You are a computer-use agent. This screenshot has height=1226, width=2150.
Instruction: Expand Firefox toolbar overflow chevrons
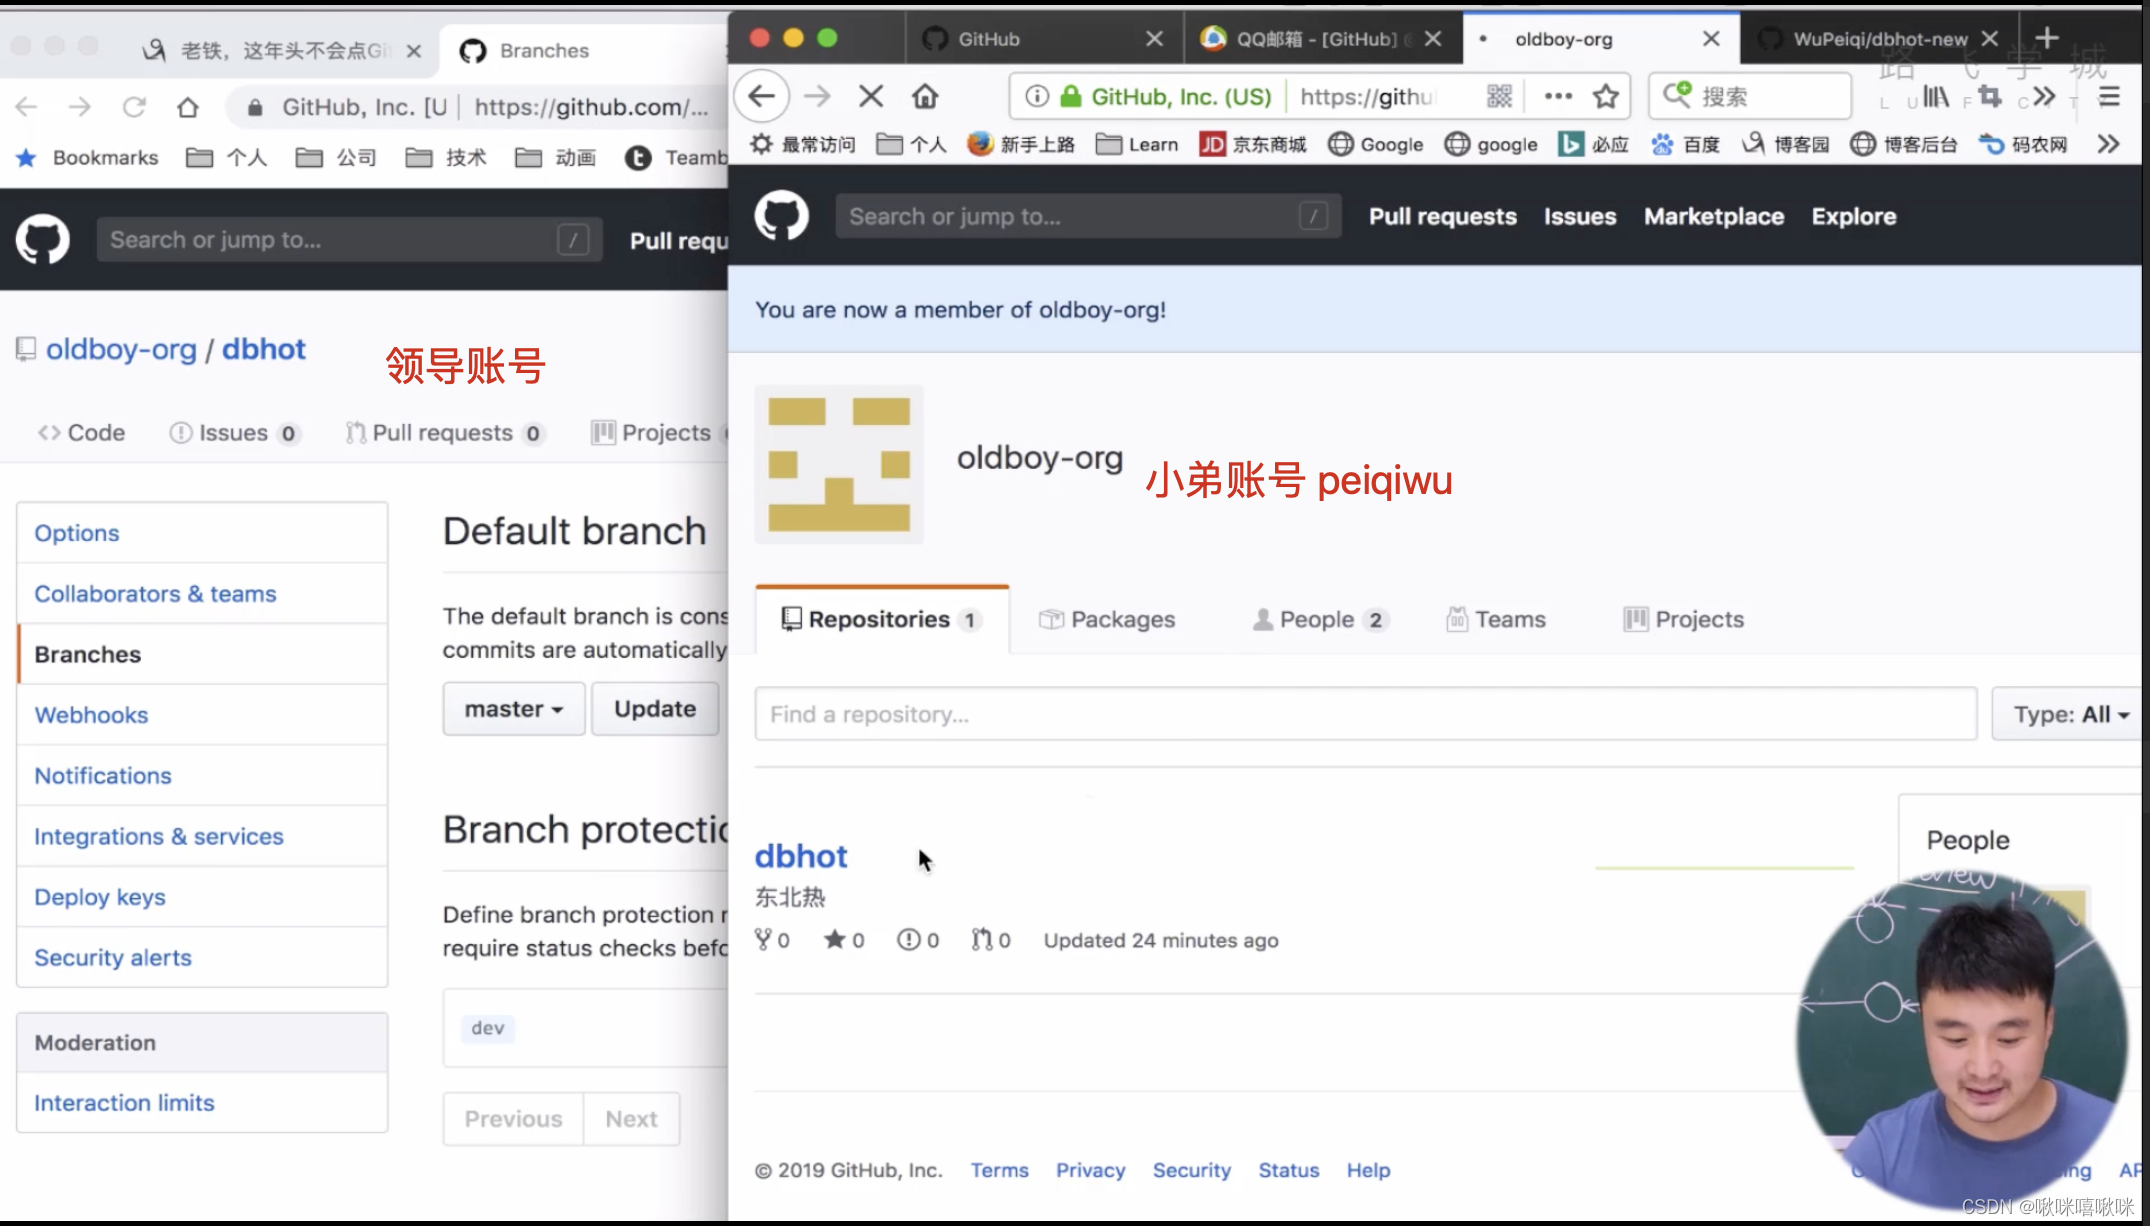2044,96
